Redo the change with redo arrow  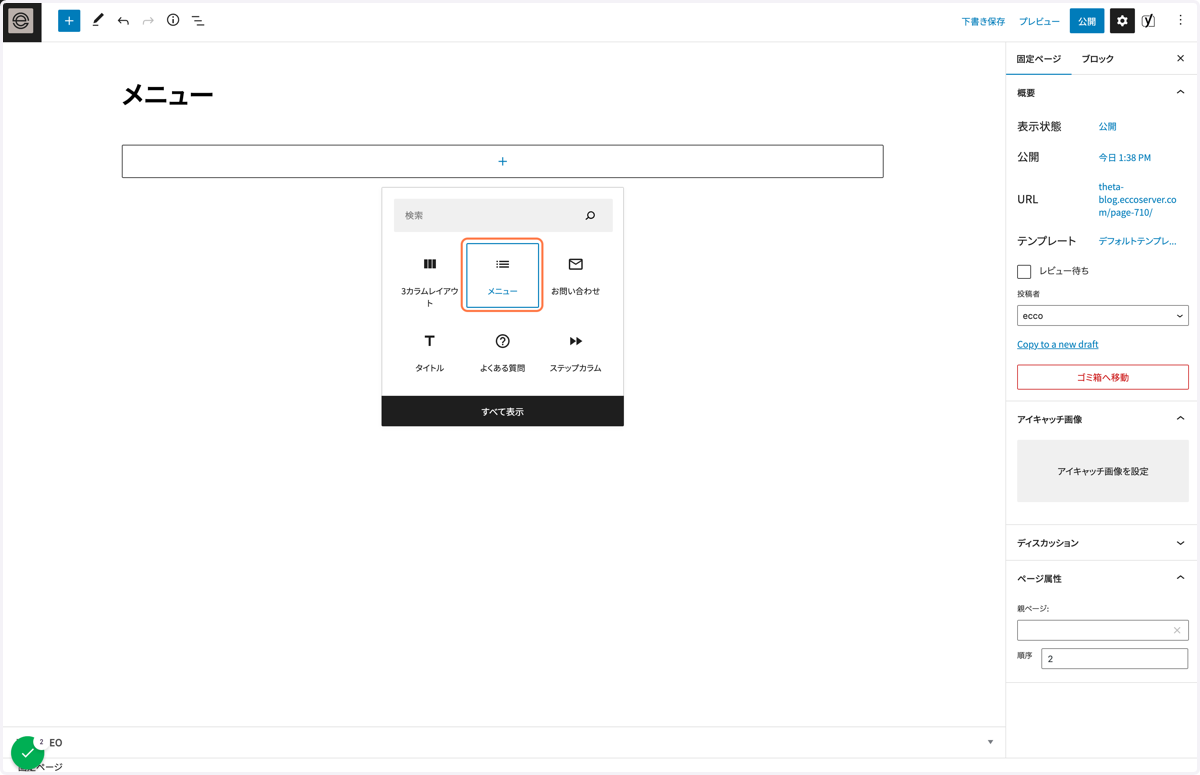click(x=148, y=21)
